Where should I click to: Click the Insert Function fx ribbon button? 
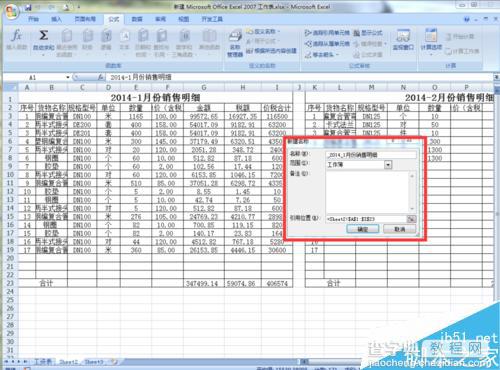[17, 40]
